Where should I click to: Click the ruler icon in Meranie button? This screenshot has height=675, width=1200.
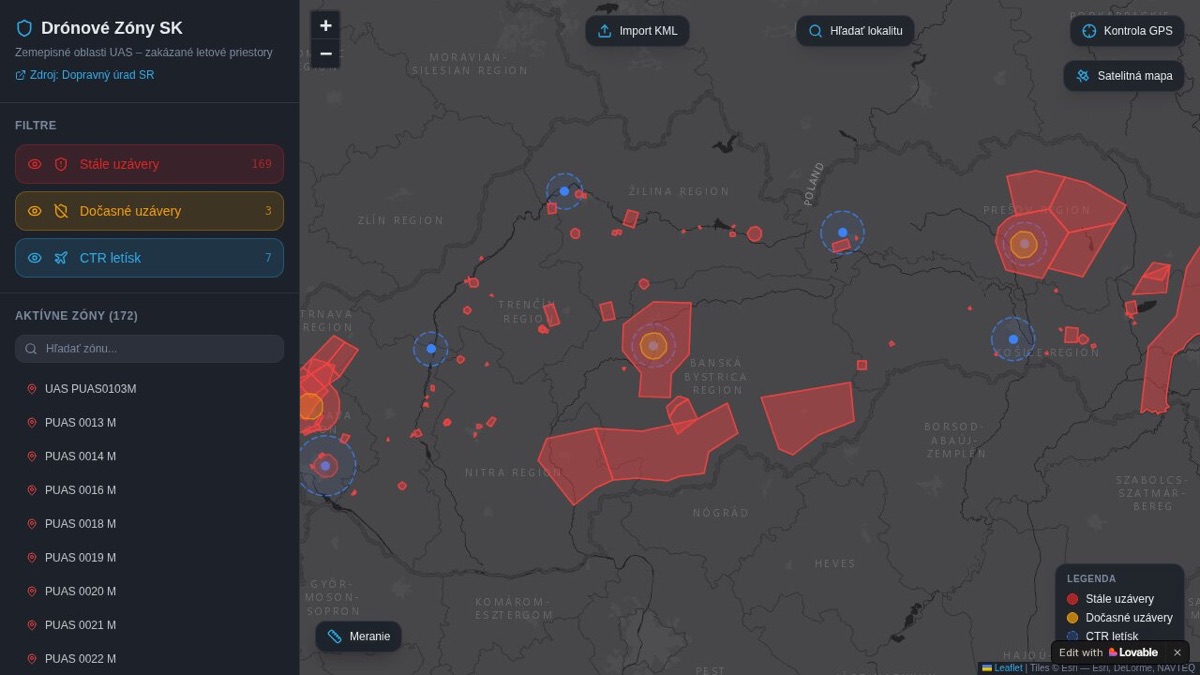coord(335,636)
